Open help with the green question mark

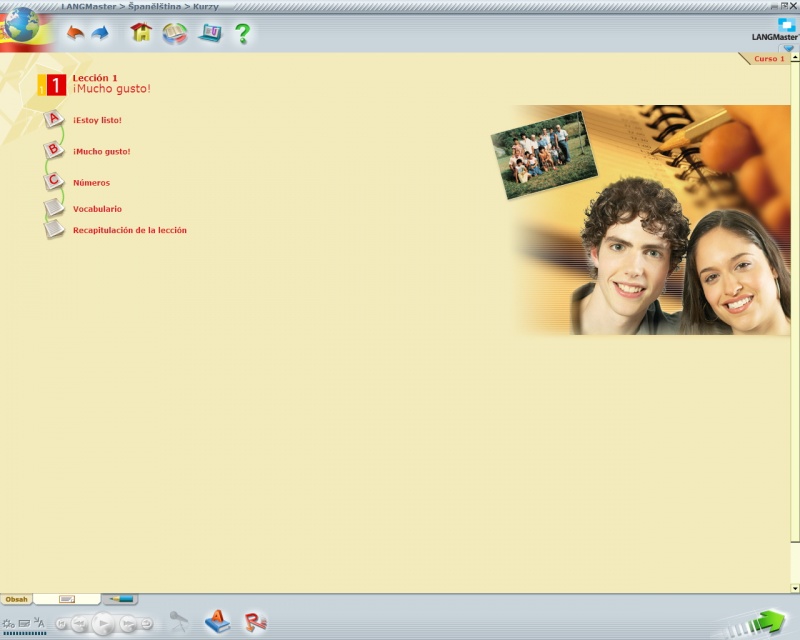[242, 34]
